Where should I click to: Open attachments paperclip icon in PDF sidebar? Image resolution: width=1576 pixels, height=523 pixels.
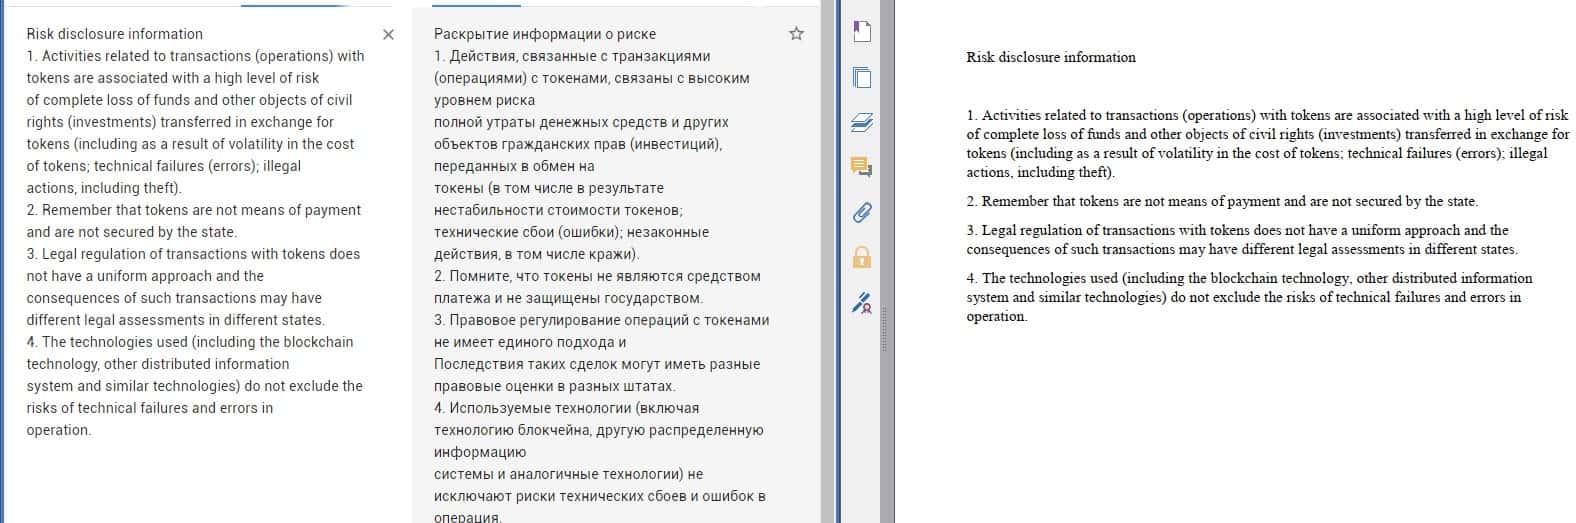click(862, 212)
